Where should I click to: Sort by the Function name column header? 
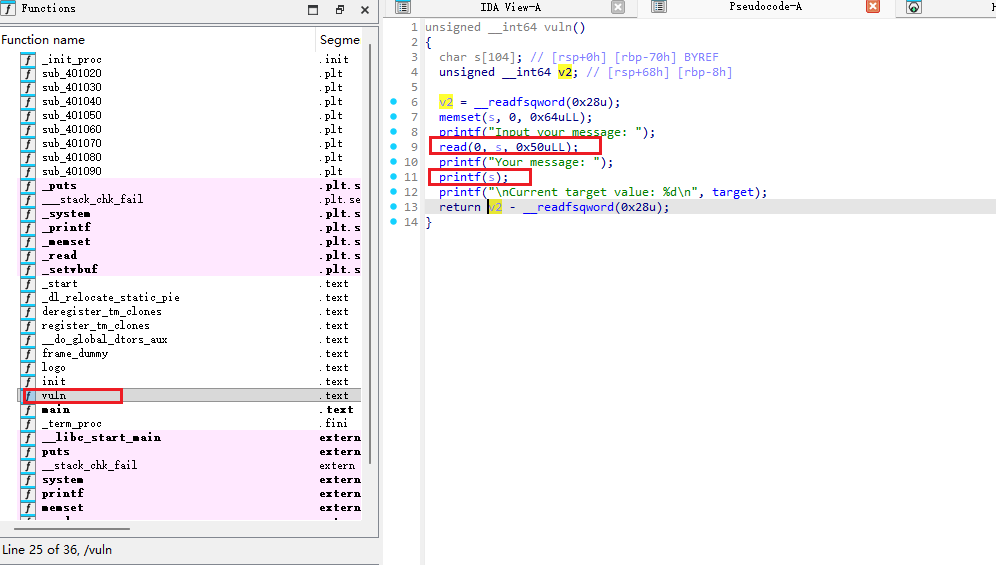tap(43, 40)
